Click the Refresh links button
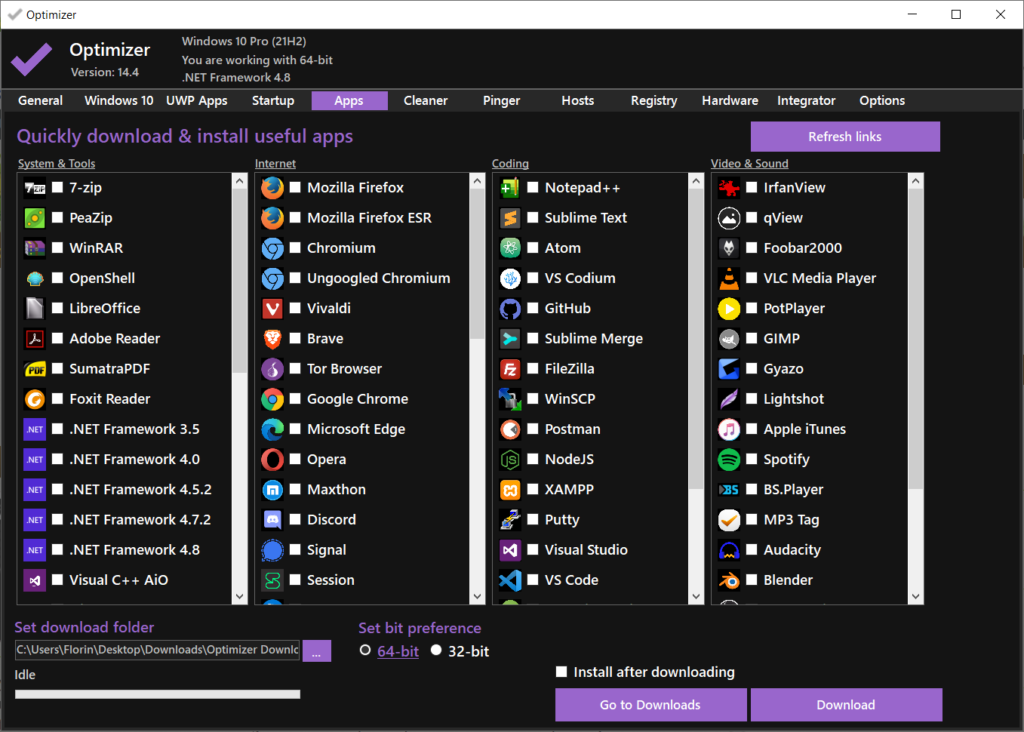The image size is (1024, 732). point(845,136)
